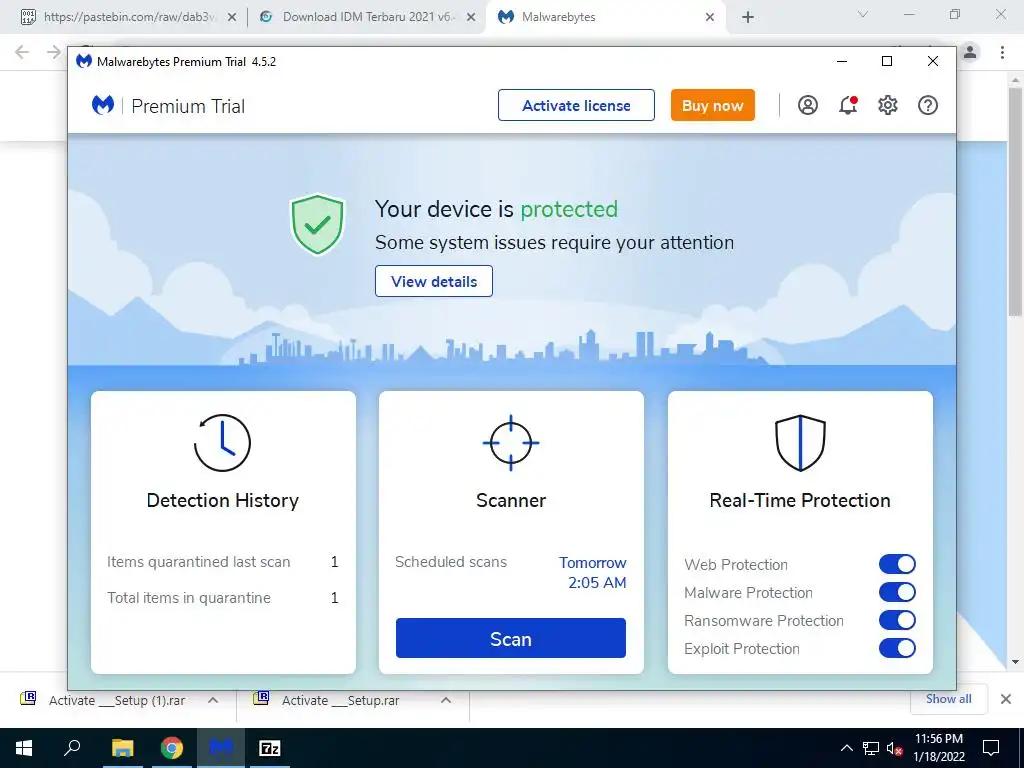
Task: Close the Chrome downloads bar
Action: pyautogui.click(x=1006, y=699)
